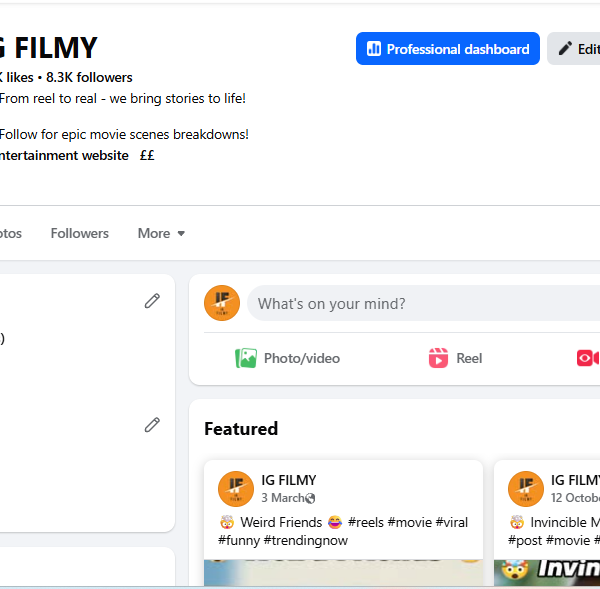Click the green Photo/video icon
The width and height of the screenshot is (600, 589).
pos(246,358)
